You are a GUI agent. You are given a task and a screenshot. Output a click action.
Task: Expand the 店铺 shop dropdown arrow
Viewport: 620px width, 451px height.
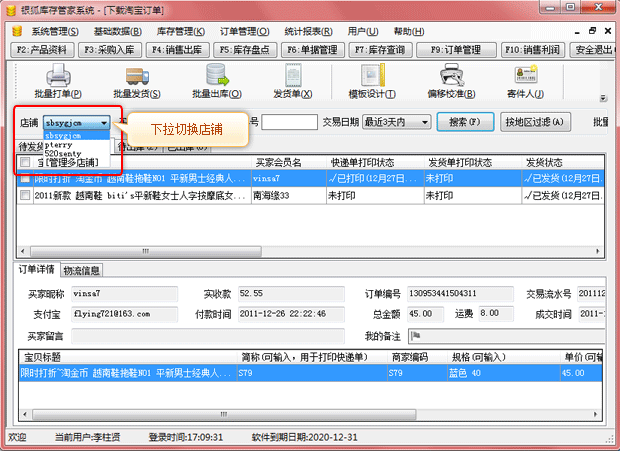pyautogui.click(x=104, y=122)
